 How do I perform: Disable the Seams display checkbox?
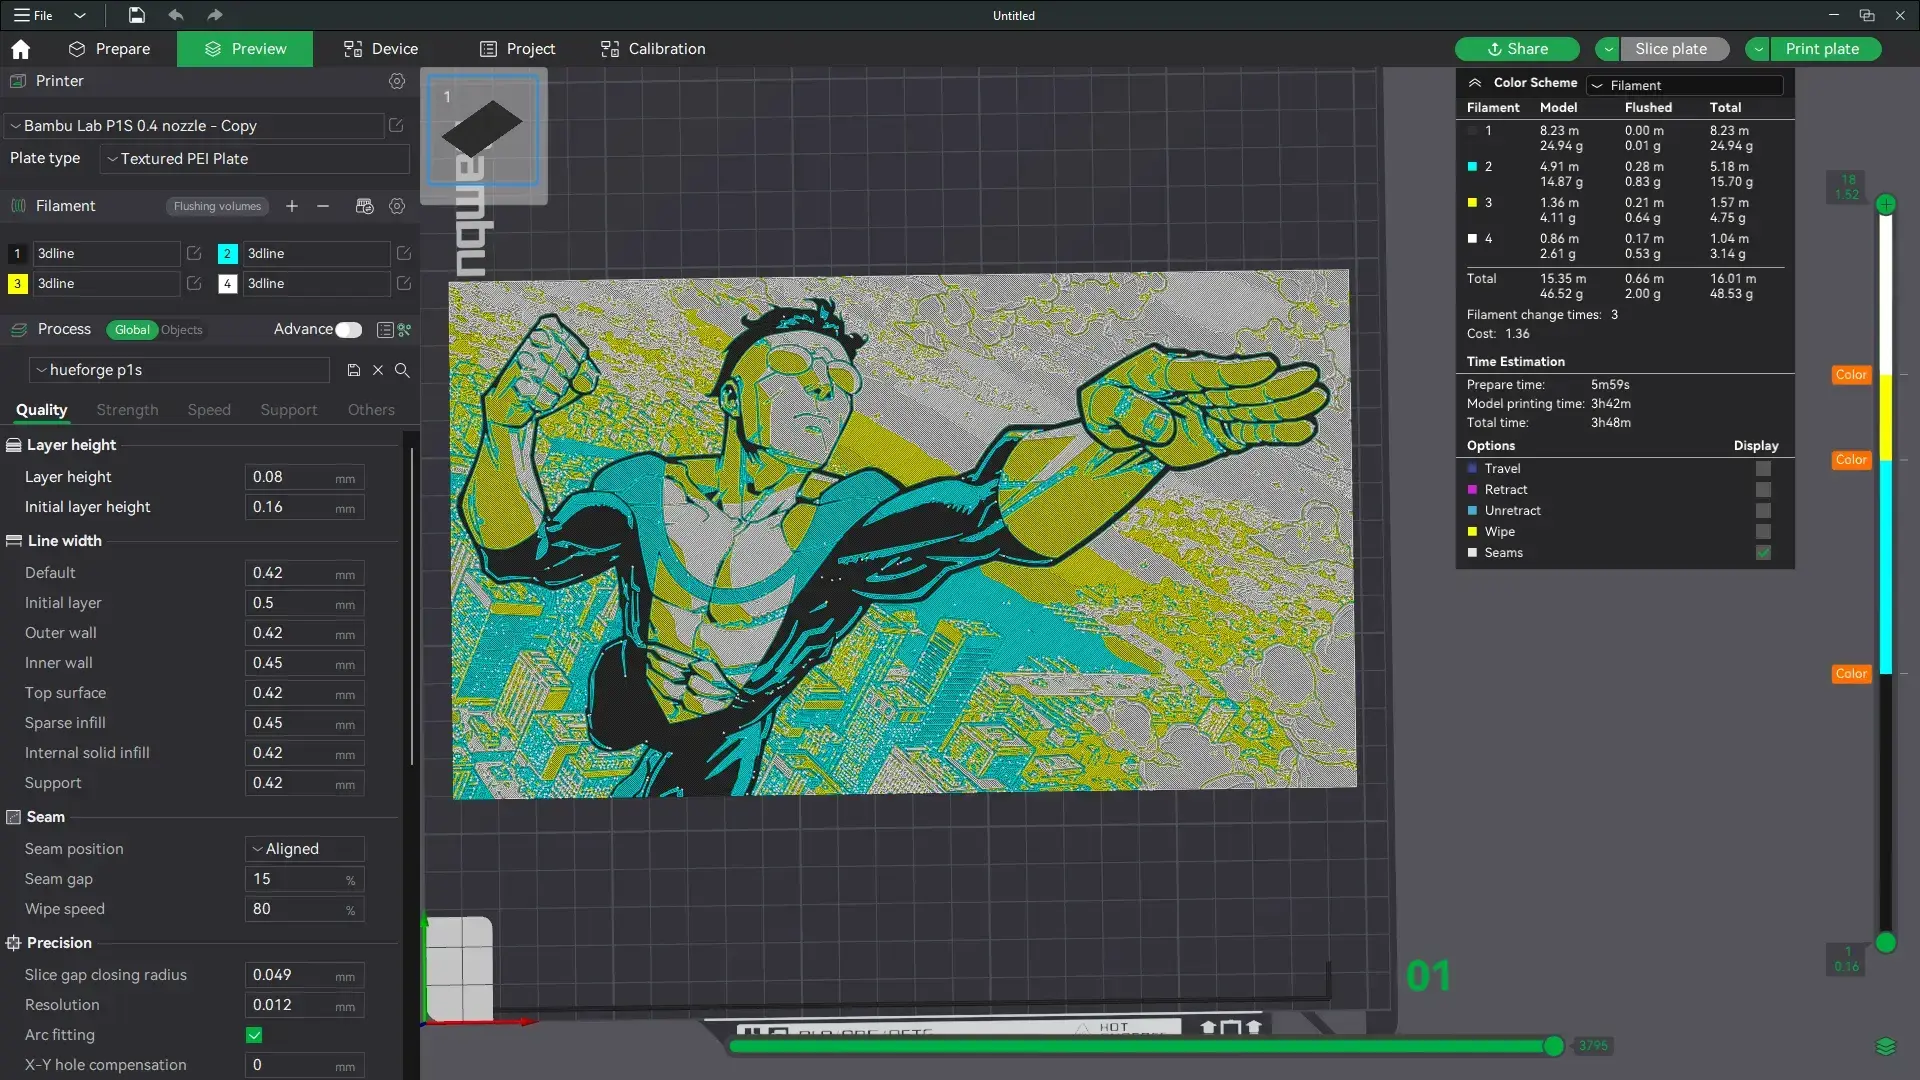(1762, 552)
